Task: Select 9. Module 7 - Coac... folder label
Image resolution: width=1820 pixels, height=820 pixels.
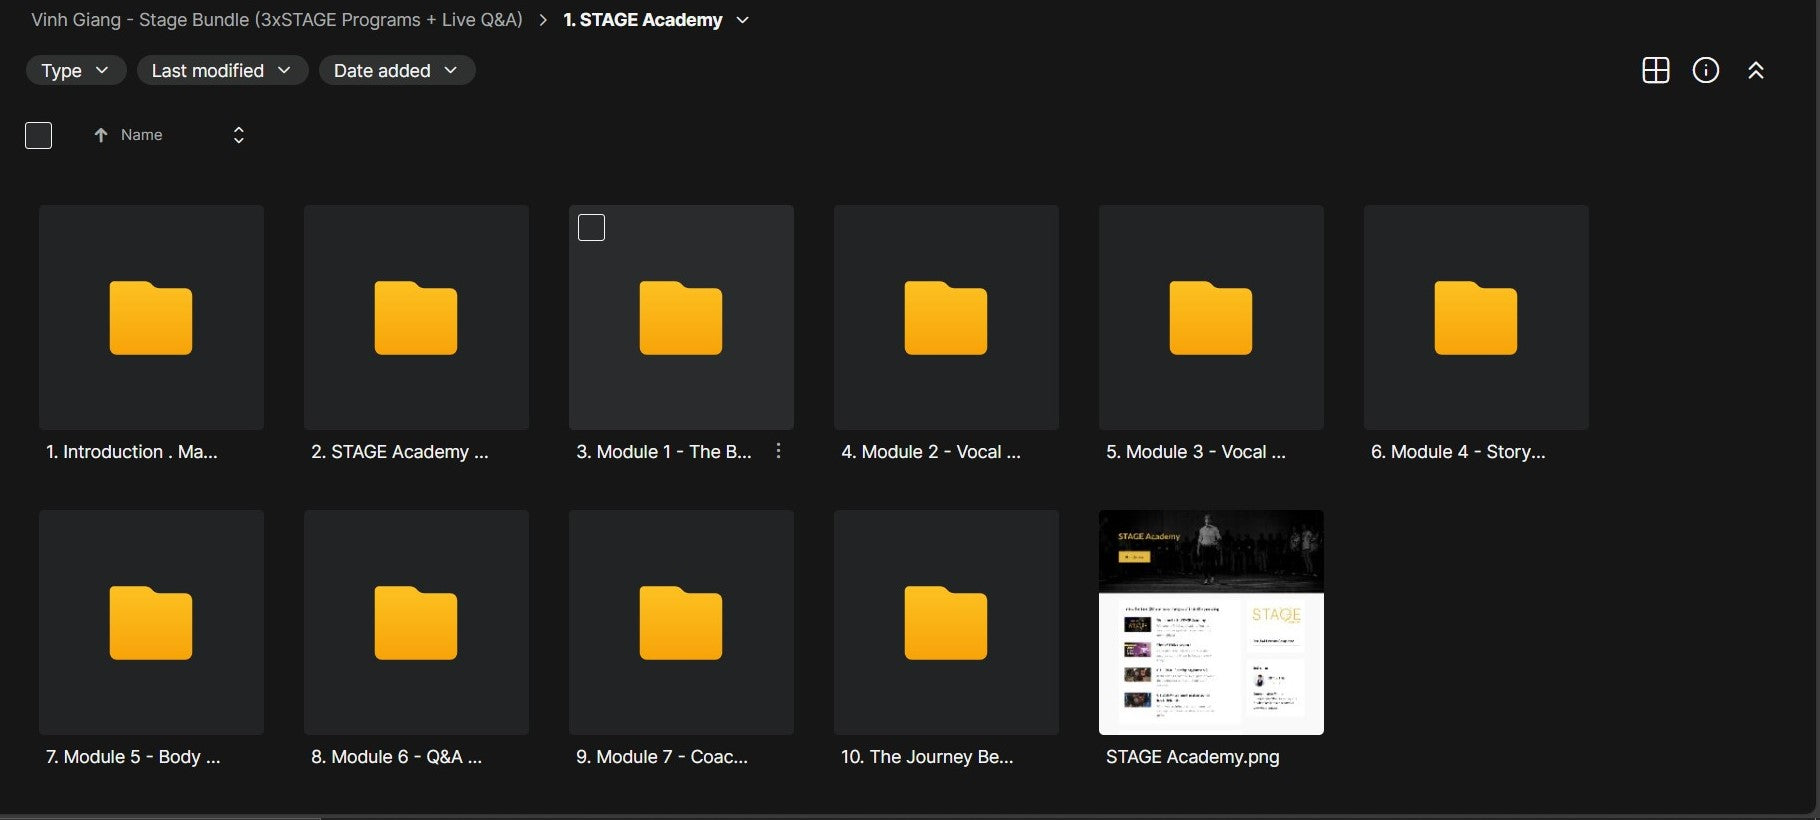Action: (x=661, y=757)
